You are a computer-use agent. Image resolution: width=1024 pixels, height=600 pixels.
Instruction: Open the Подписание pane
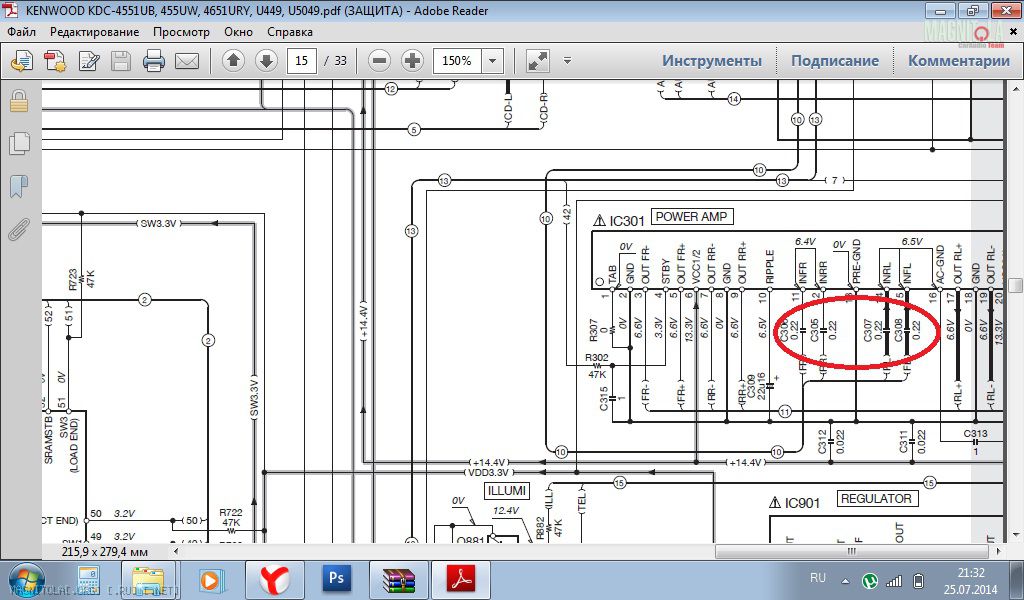(835, 61)
